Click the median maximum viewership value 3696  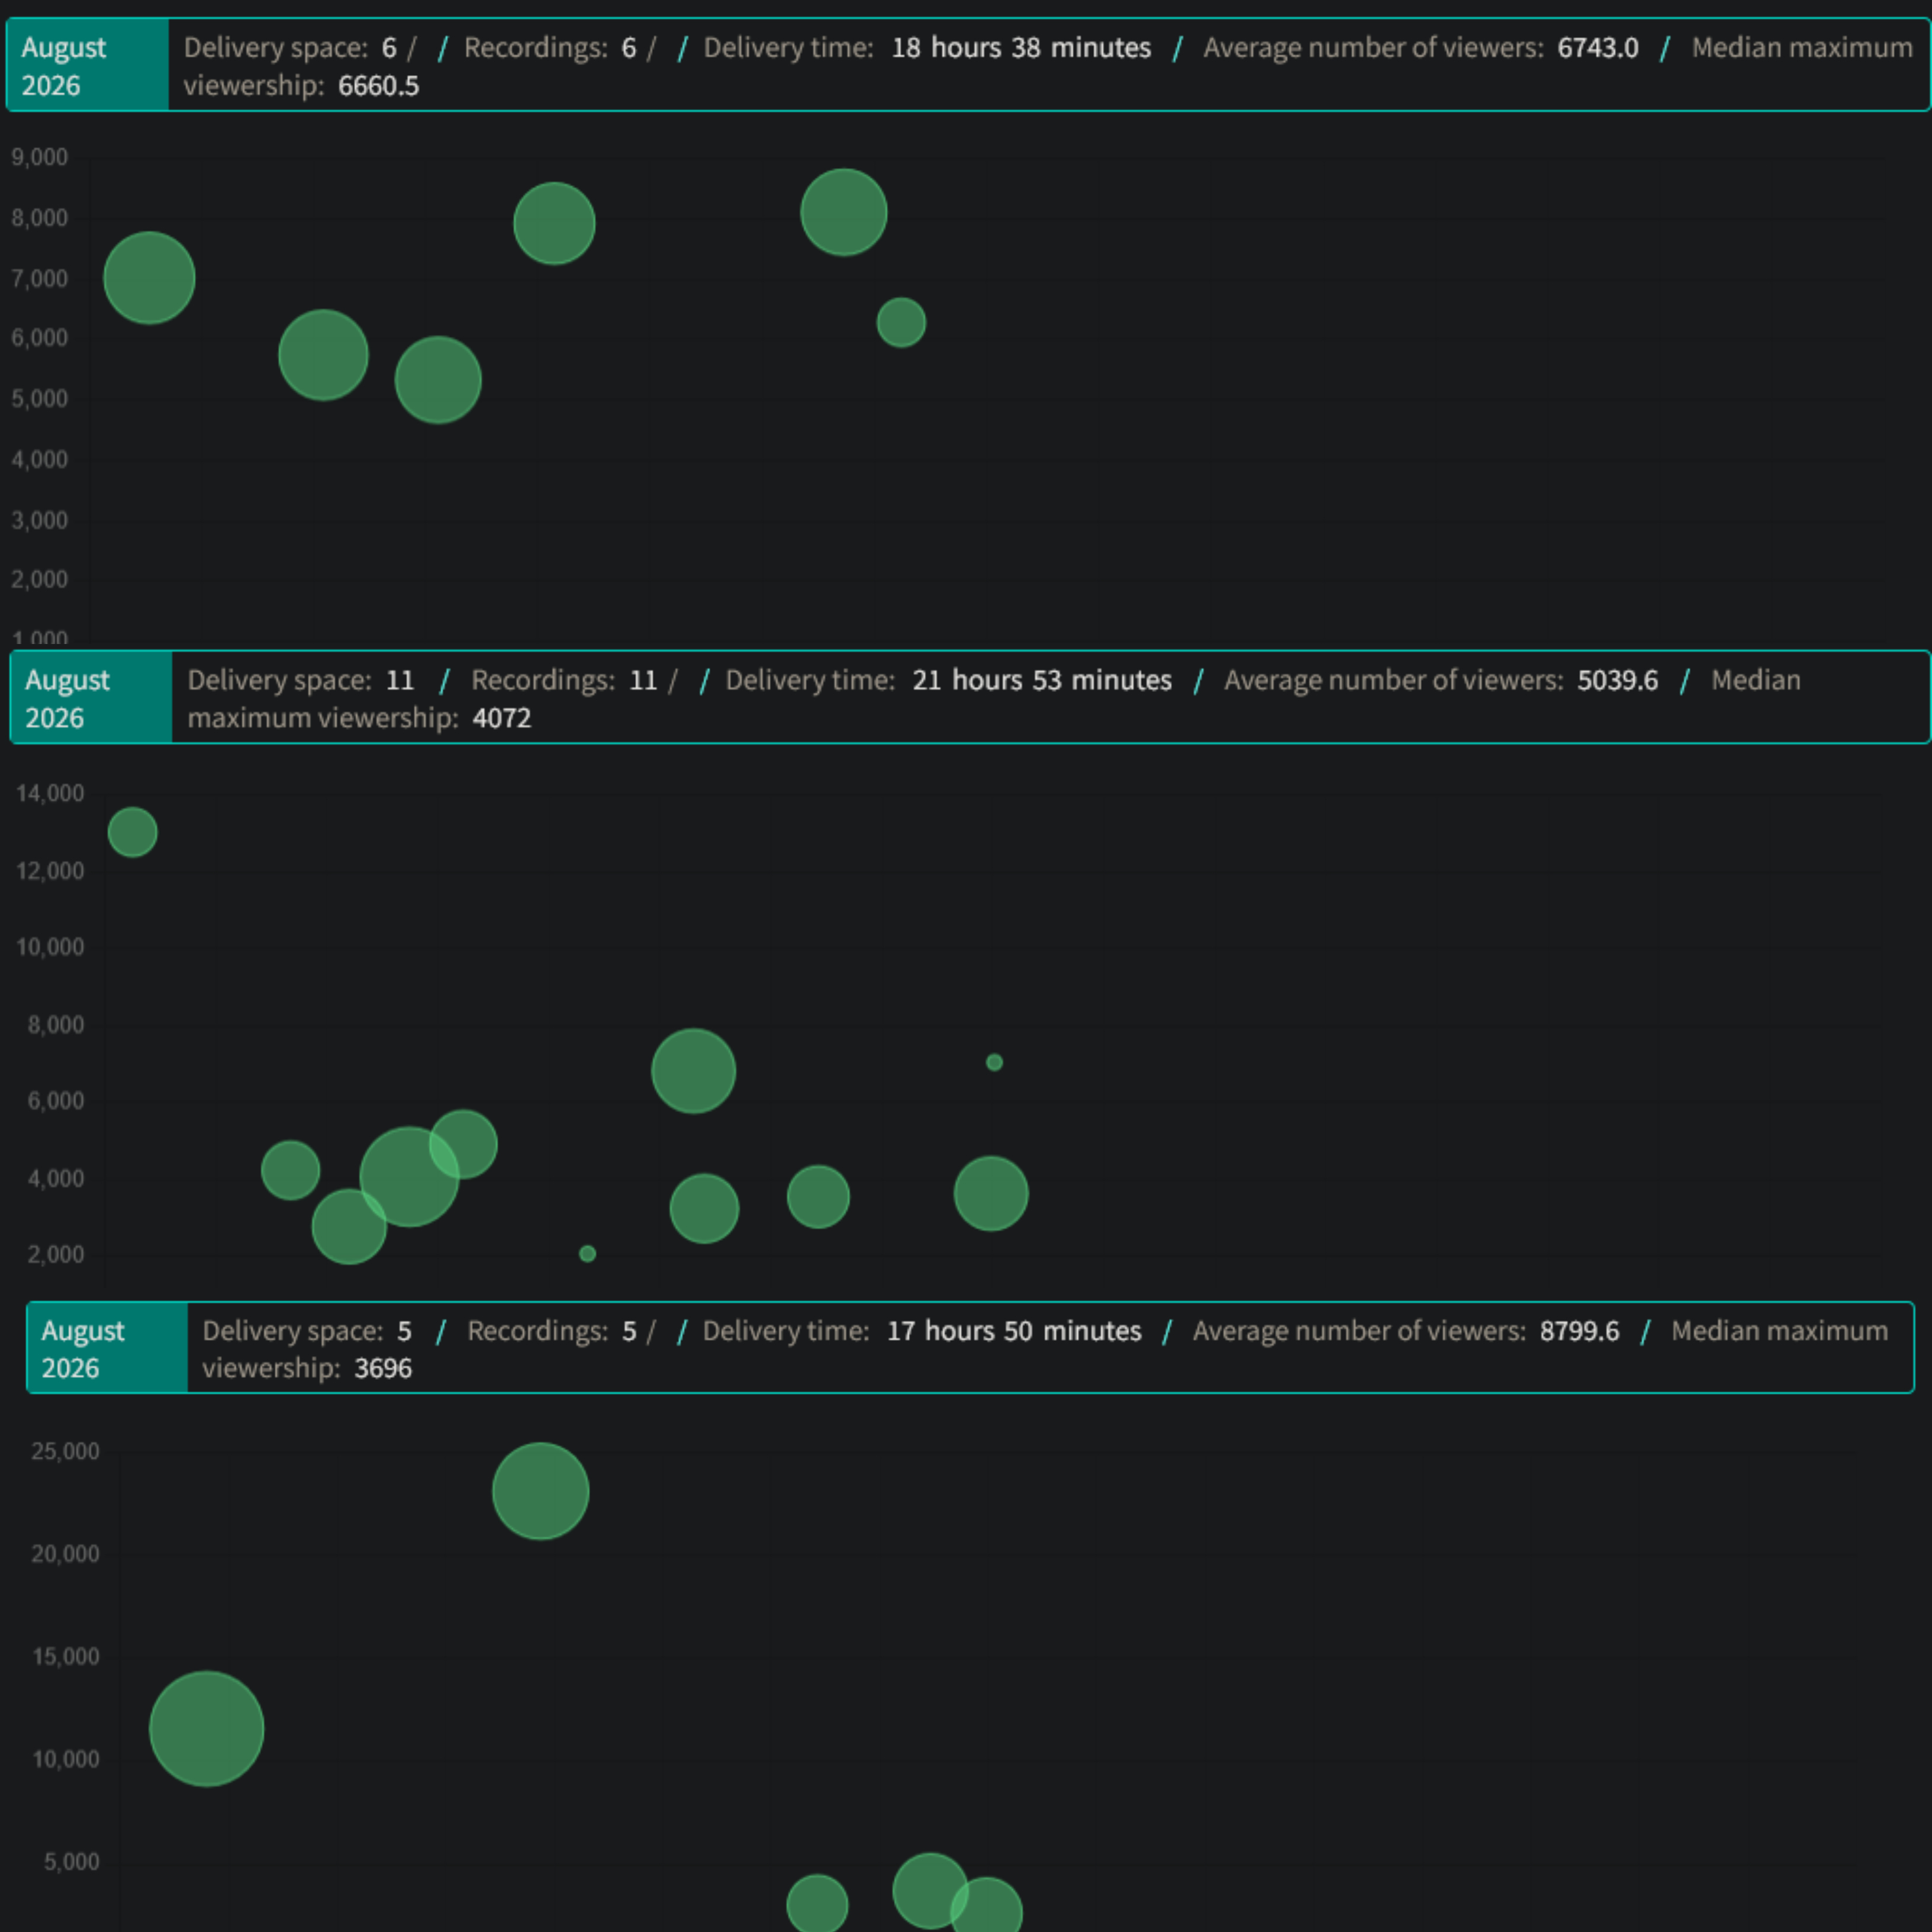tap(383, 1368)
